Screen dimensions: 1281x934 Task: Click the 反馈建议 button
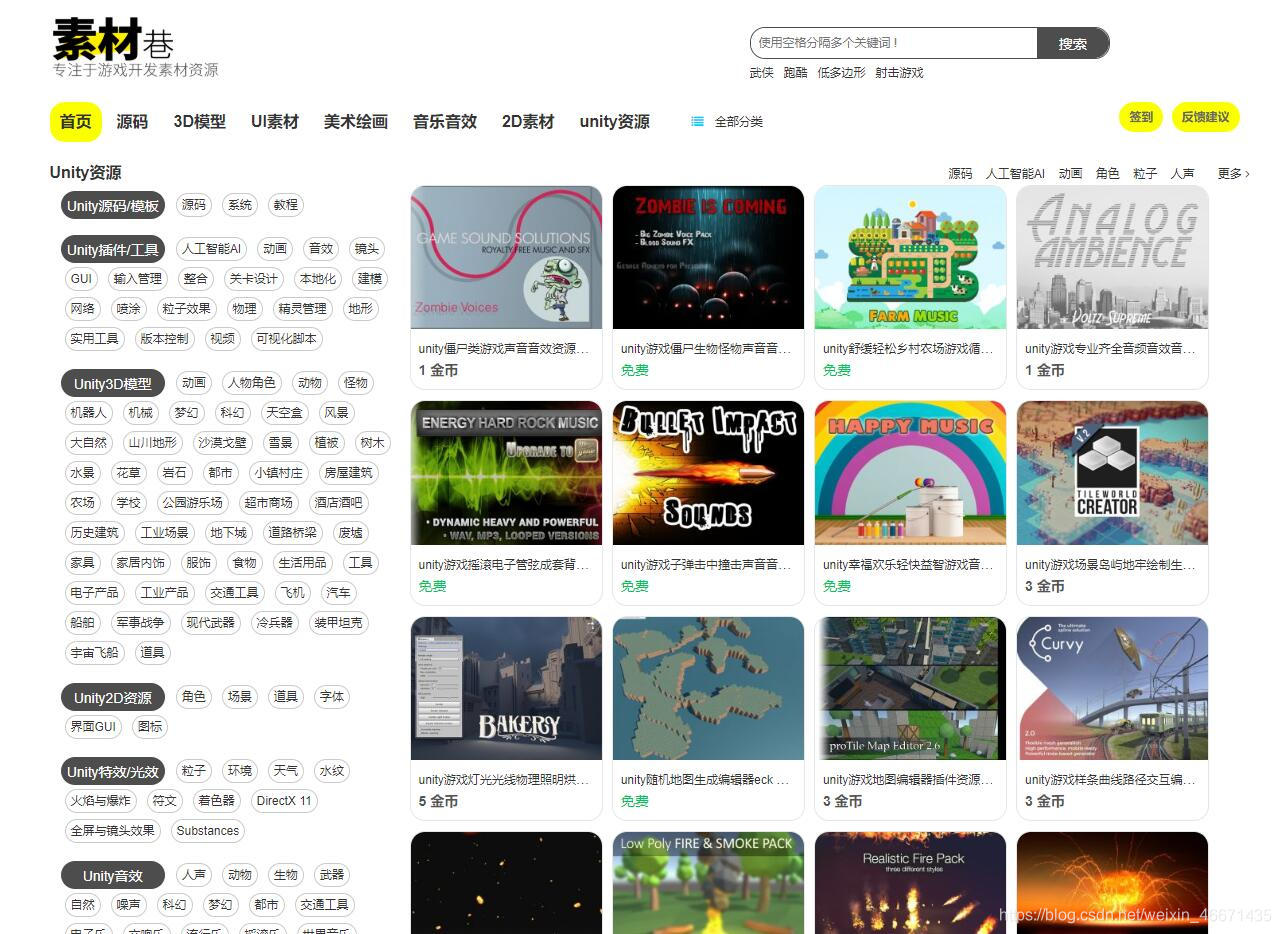click(1205, 117)
